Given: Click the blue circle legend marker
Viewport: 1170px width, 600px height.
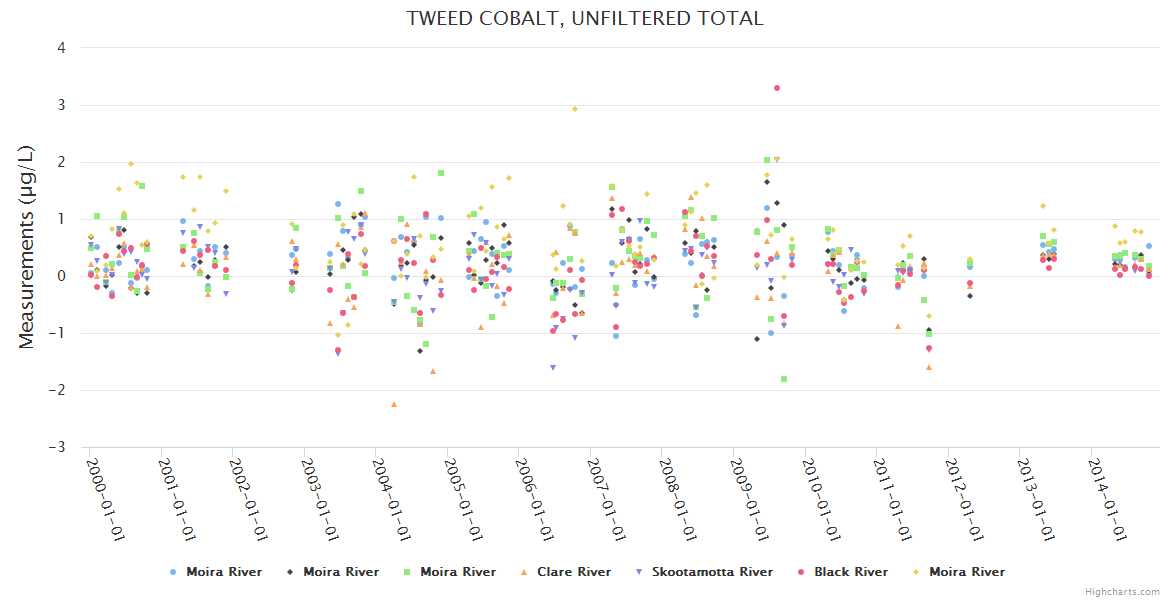Looking at the screenshot, I should [173, 572].
